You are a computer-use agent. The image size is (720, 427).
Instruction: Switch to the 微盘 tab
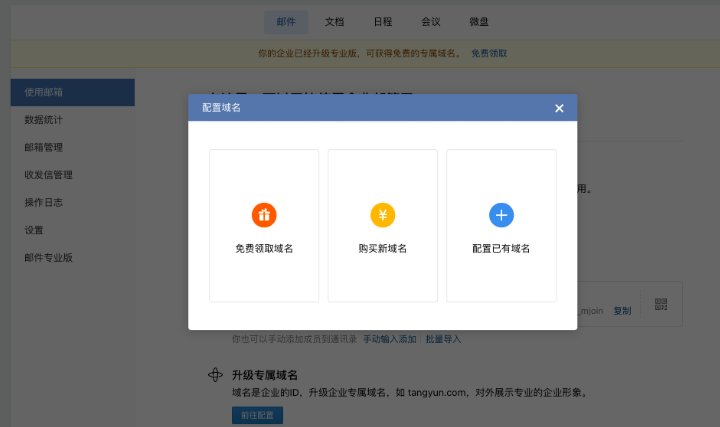pyautogui.click(x=480, y=21)
